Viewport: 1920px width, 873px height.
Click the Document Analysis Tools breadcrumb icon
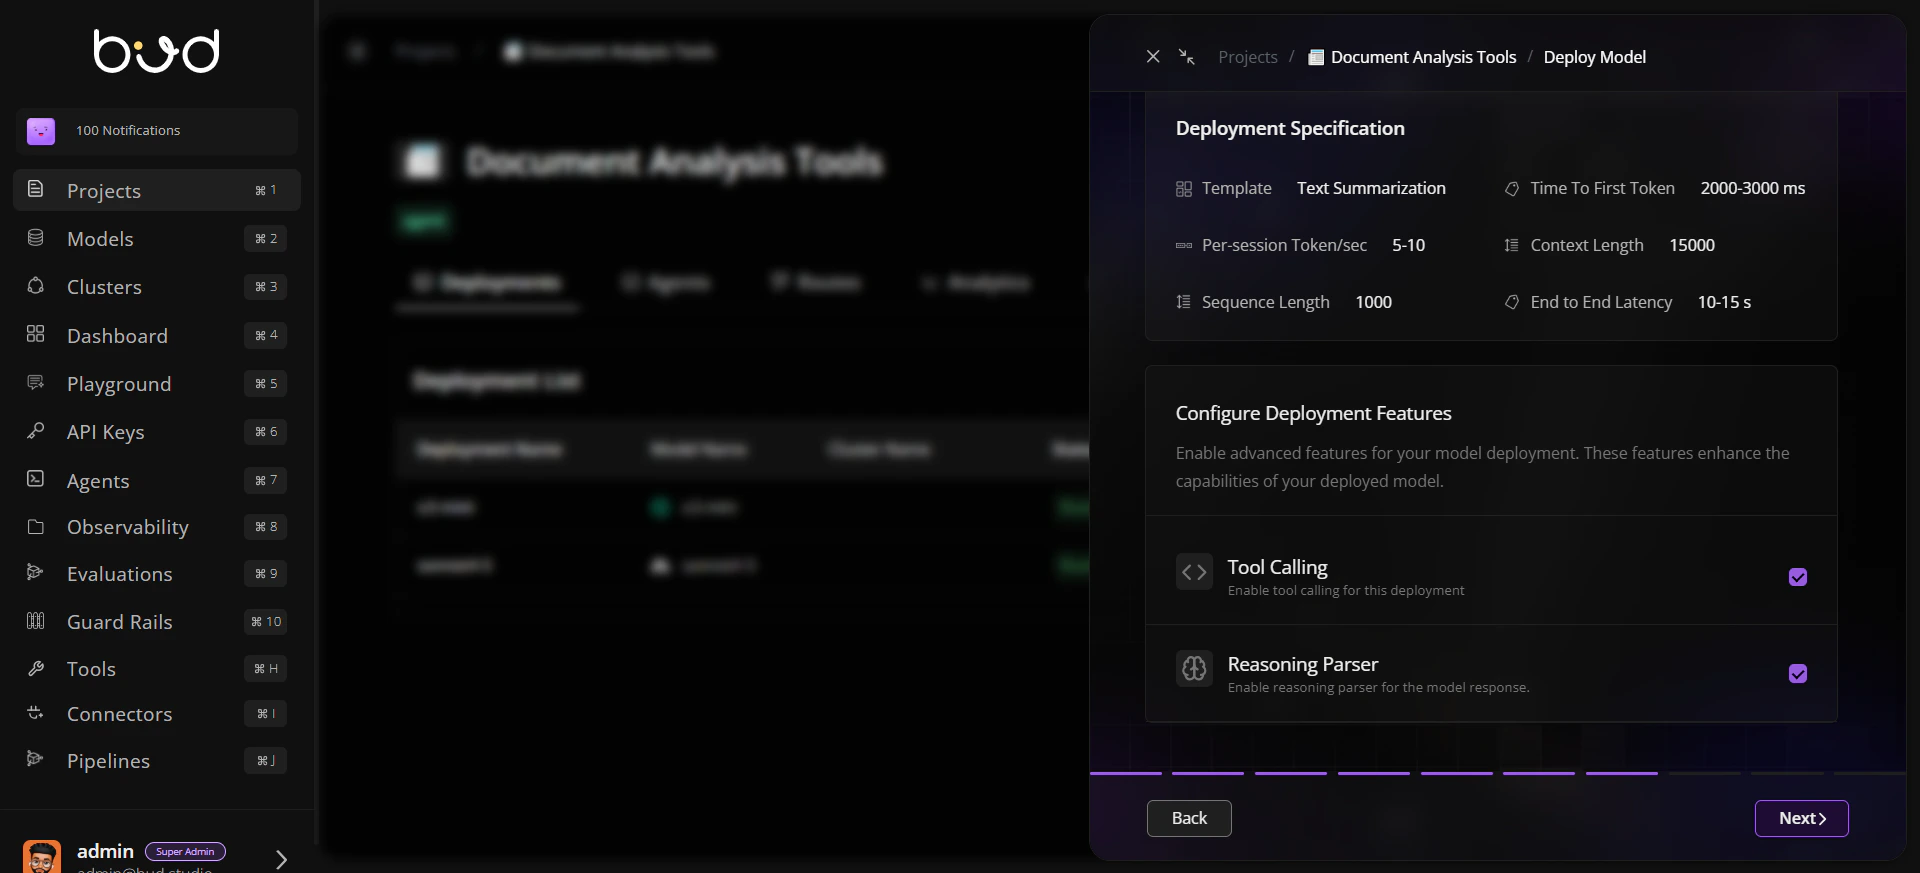coord(1316,57)
